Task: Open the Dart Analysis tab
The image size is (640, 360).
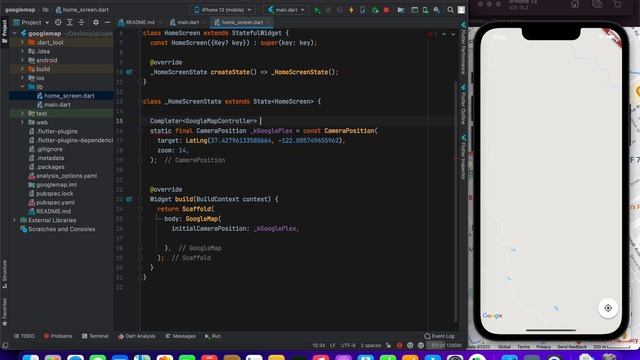Action: point(137,336)
